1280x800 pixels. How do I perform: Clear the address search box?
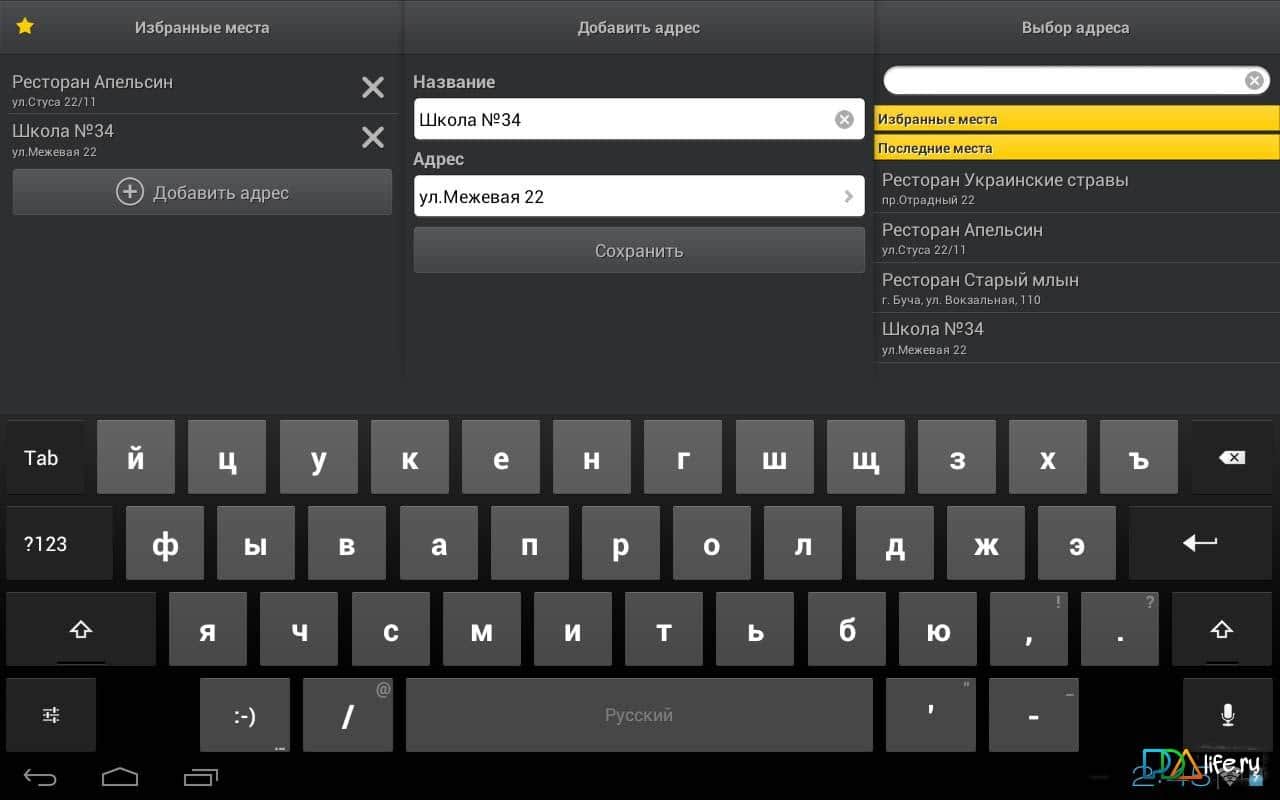pos(1254,81)
